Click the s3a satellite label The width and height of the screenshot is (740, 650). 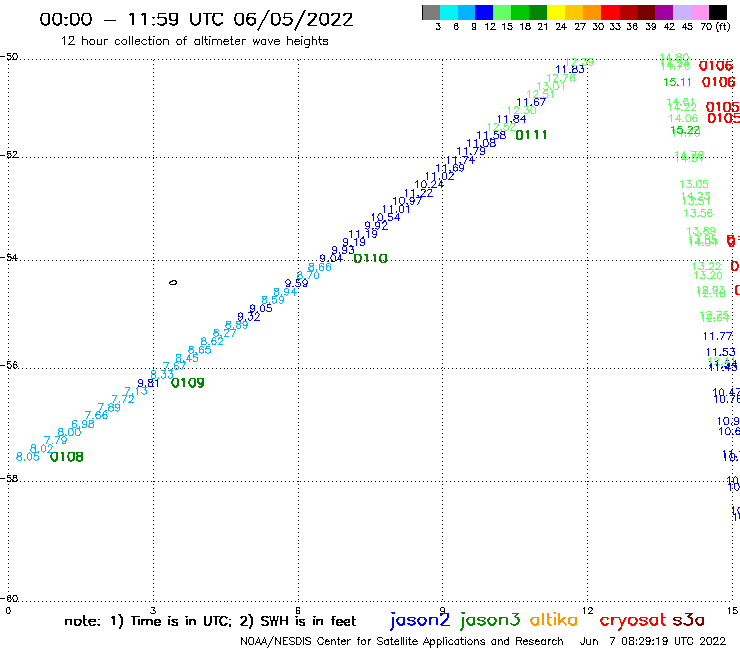click(688, 620)
